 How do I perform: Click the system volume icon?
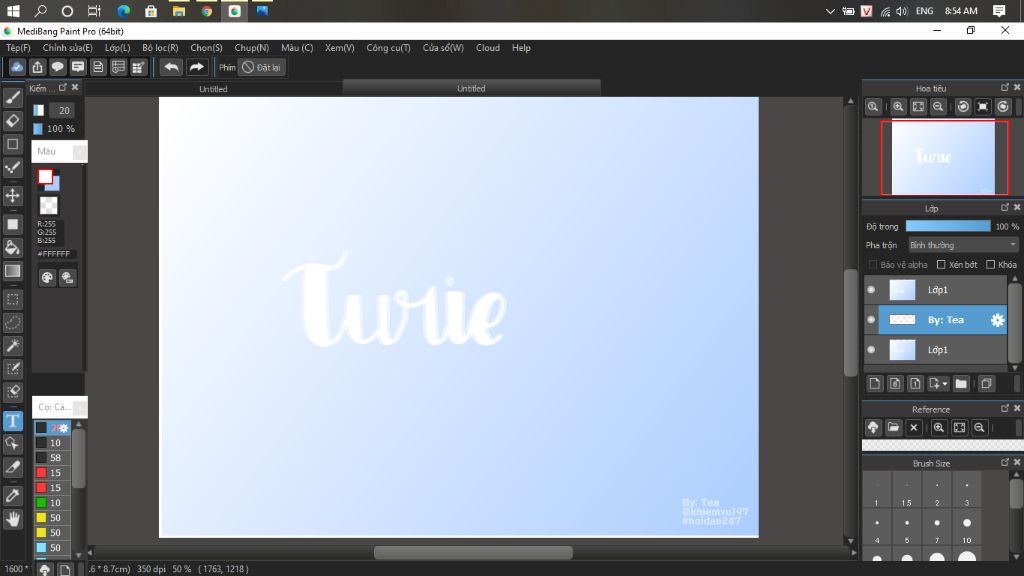point(902,11)
